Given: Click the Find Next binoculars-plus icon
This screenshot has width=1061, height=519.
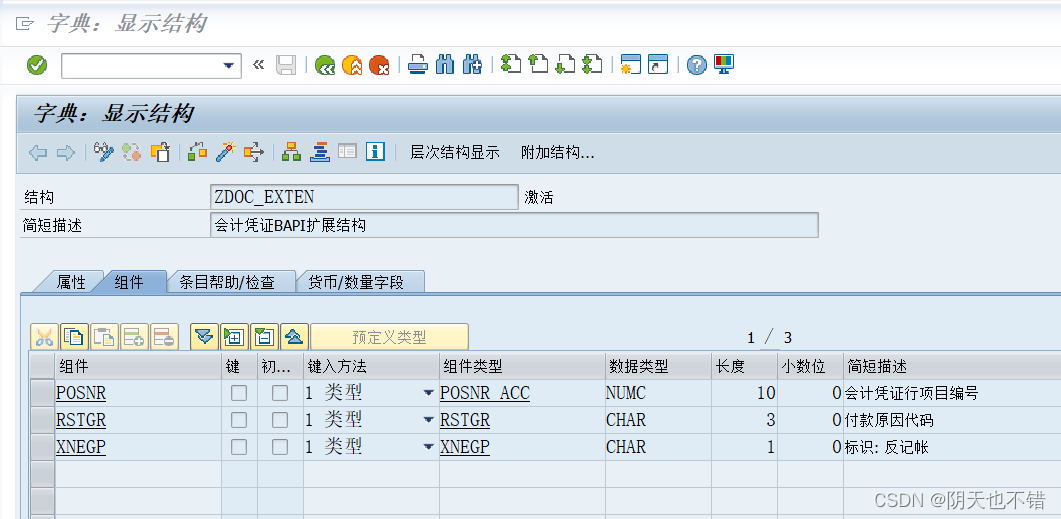Looking at the screenshot, I should coord(472,66).
